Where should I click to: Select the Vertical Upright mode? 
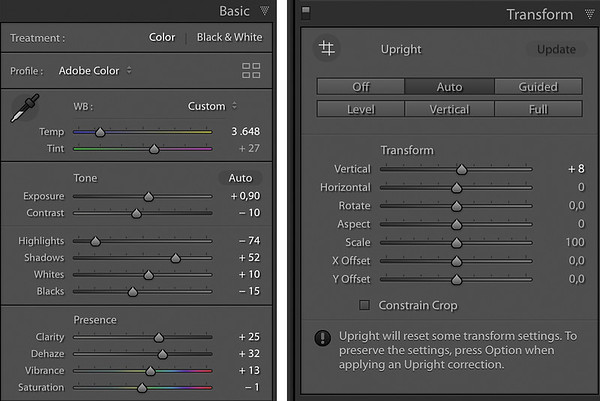coord(449,109)
